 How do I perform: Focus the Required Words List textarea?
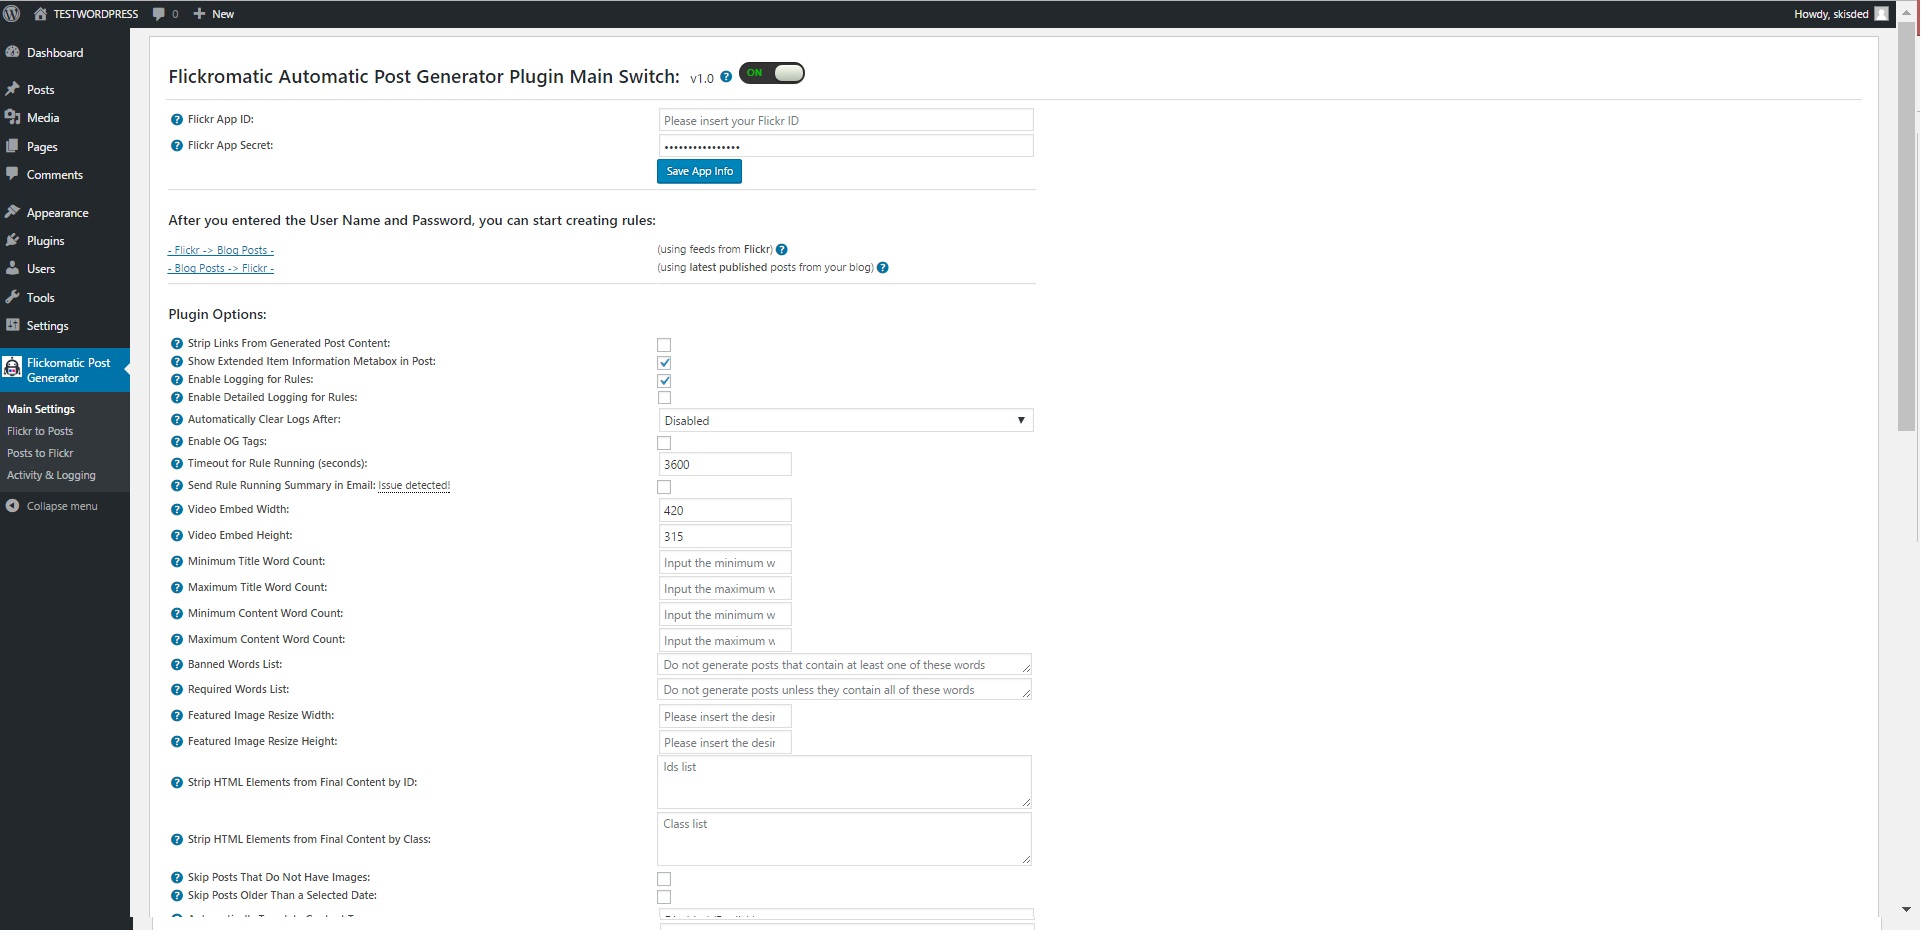coord(845,690)
